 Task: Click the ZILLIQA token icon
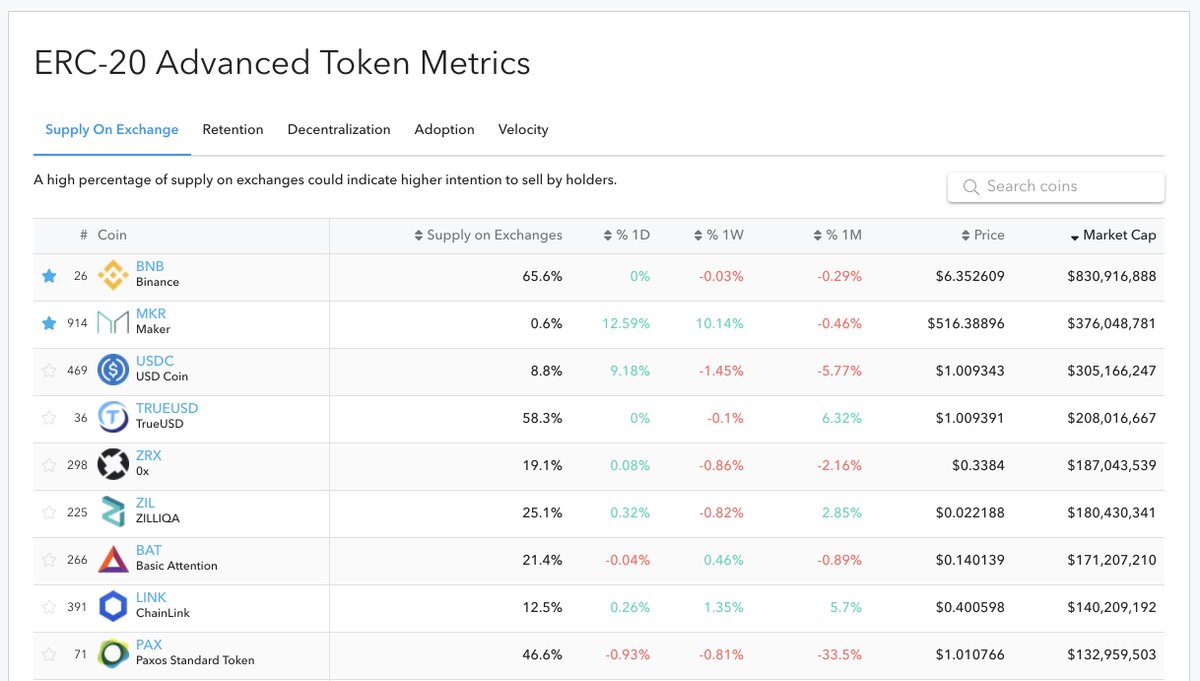[113, 512]
